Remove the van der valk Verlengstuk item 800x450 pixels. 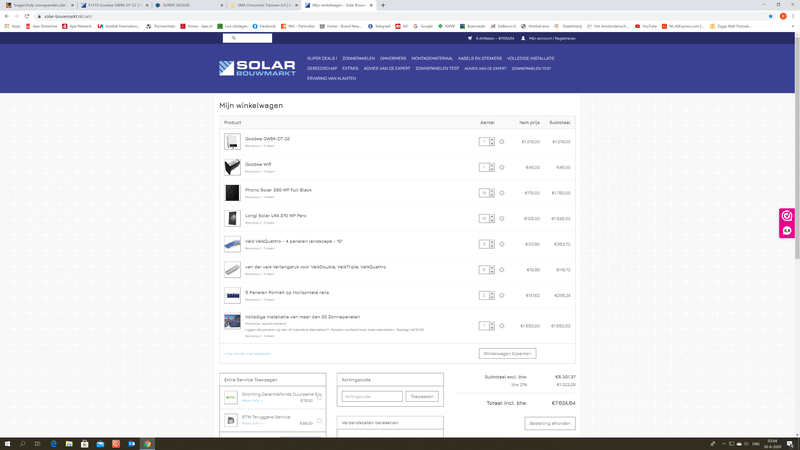[502, 270]
